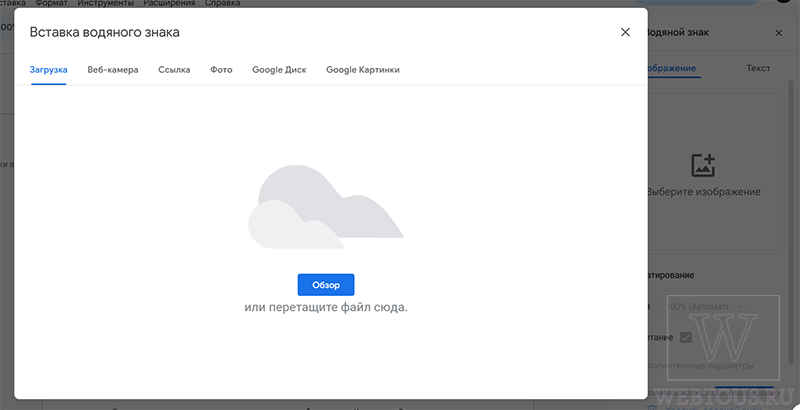Select the Загрузка tab
Screen dimensions: 800x410
point(48,70)
